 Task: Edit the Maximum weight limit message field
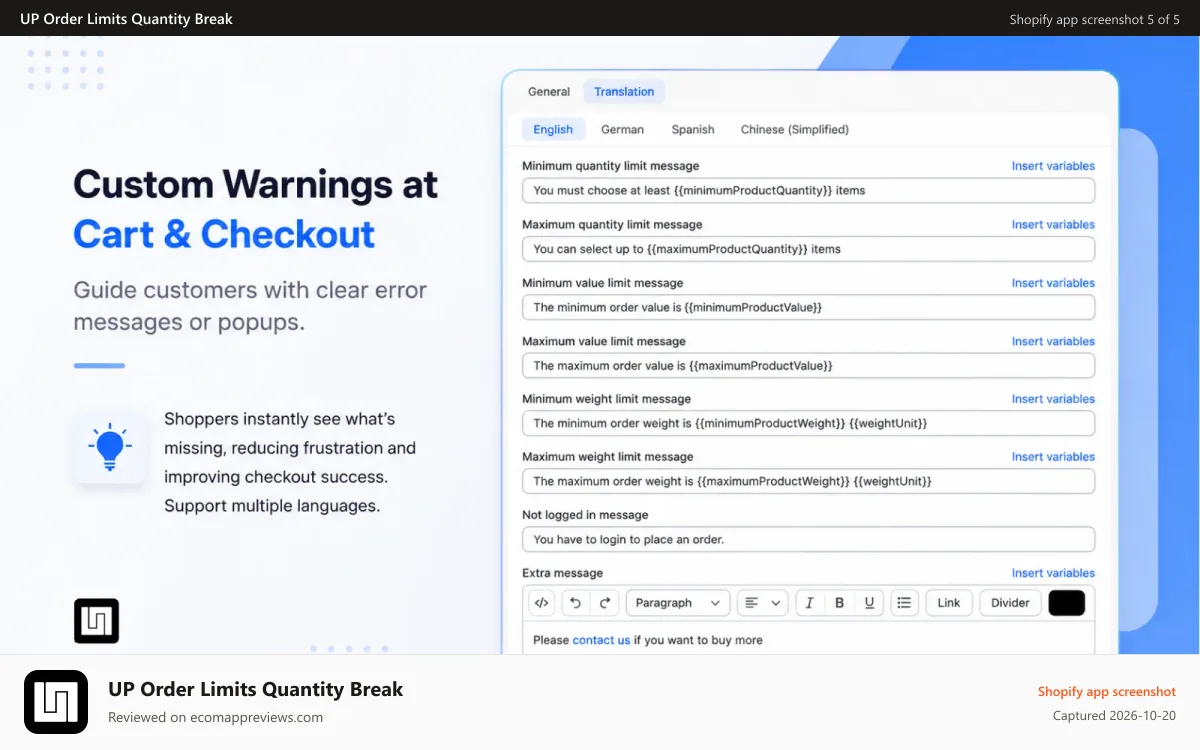(x=808, y=481)
